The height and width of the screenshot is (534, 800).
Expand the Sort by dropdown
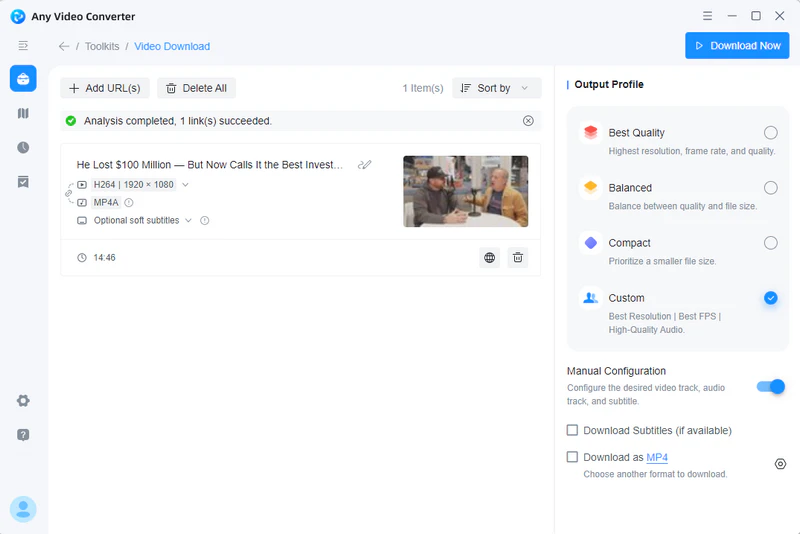(496, 88)
